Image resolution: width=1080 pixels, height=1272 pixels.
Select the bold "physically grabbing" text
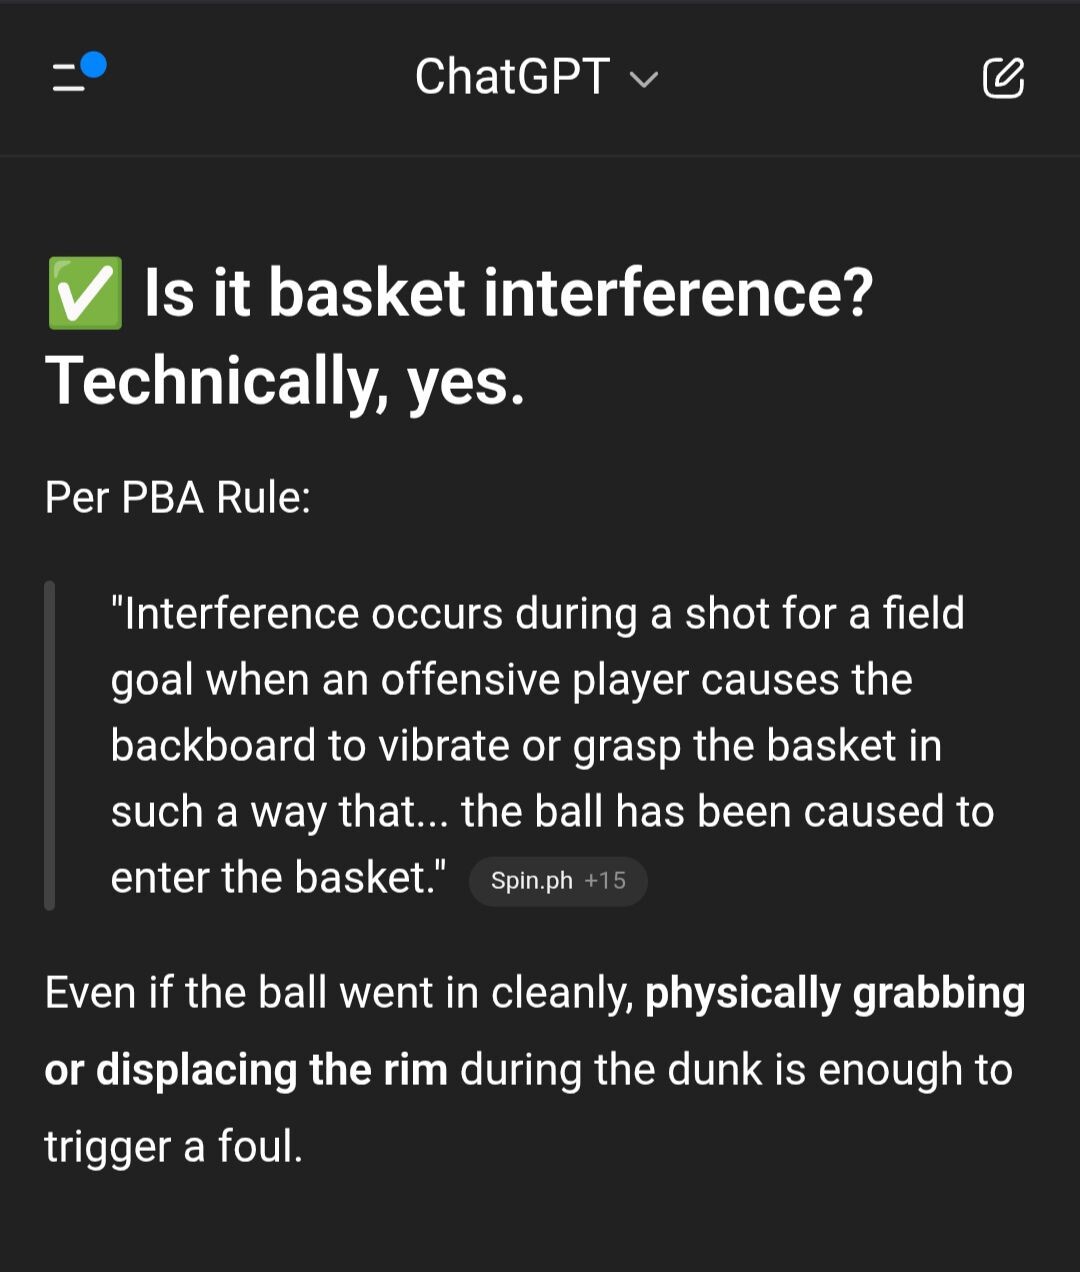click(x=835, y=994)
